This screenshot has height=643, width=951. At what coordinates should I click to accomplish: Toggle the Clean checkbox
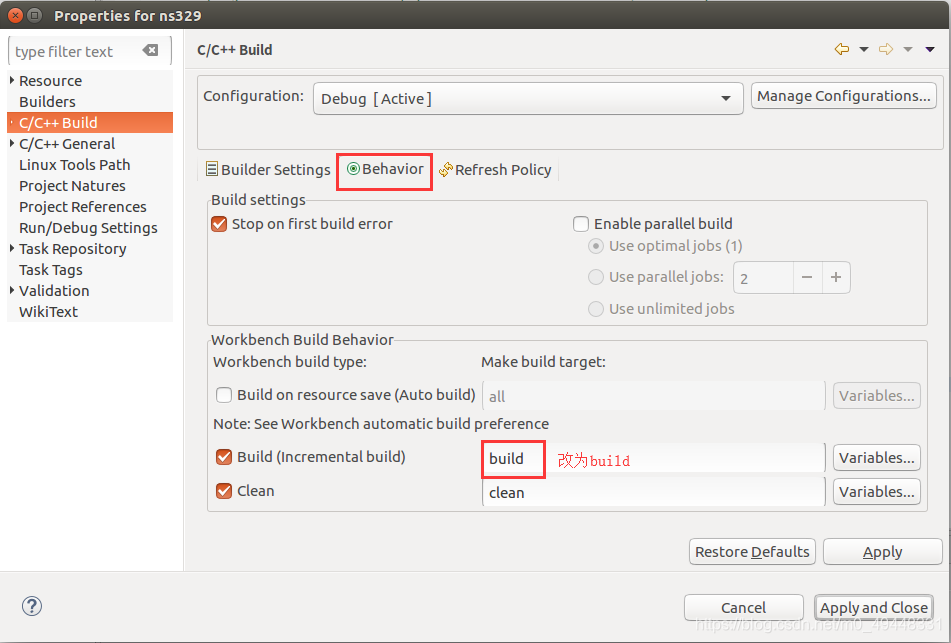[x=224, y=491]
